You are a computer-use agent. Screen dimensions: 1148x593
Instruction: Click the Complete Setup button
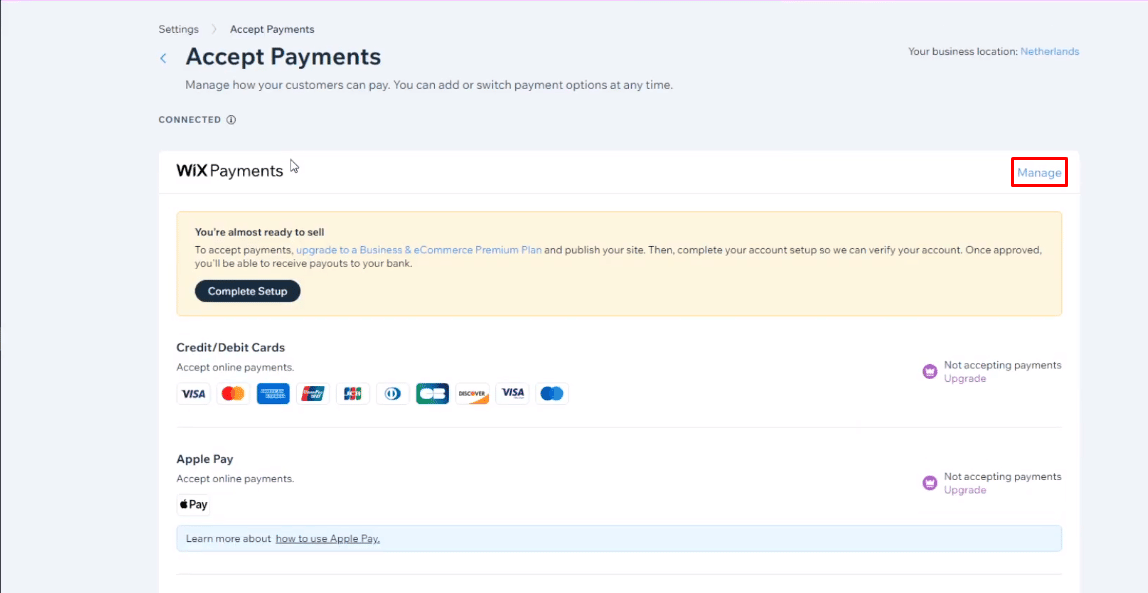click(247, 291)
